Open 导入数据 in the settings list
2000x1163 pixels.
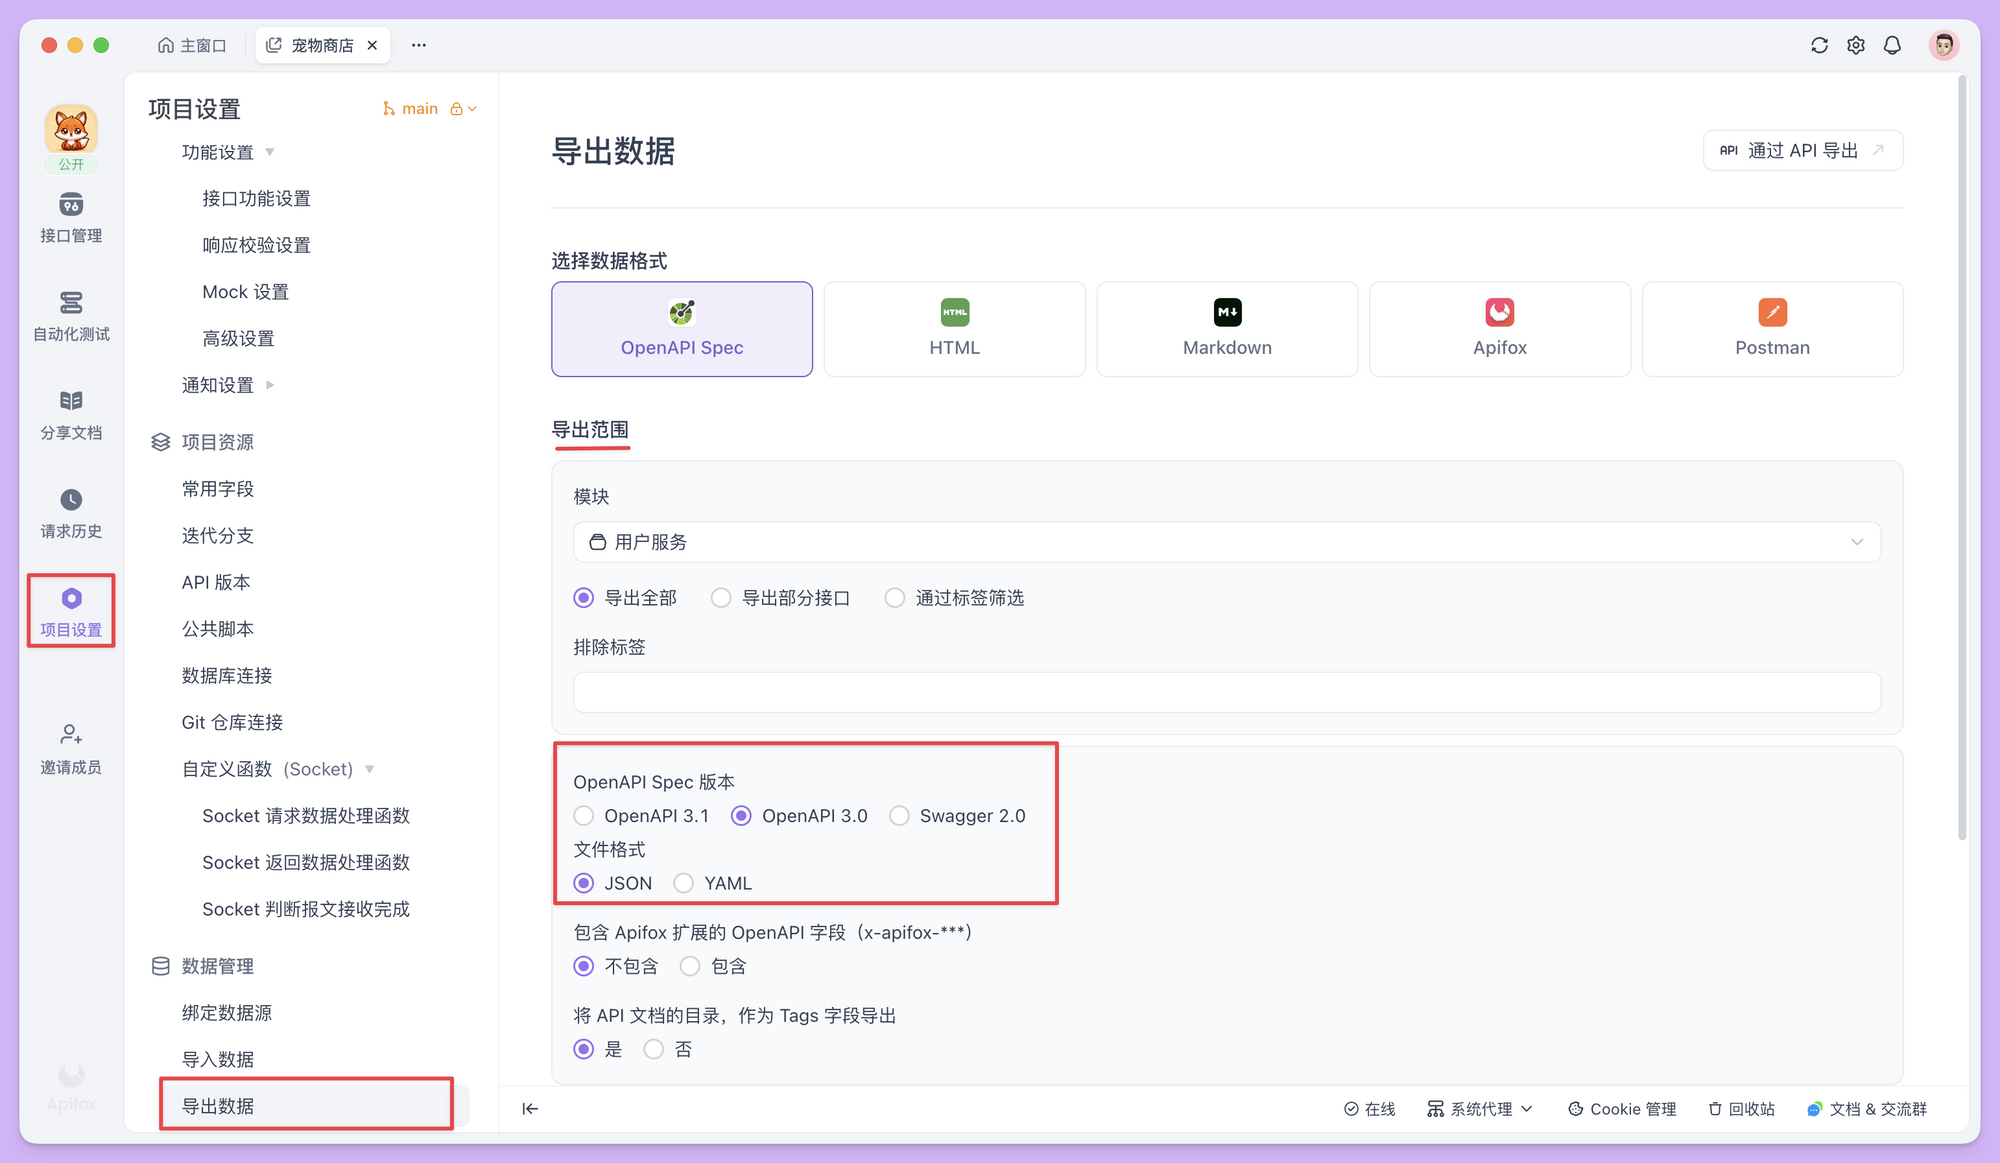[219, 1058]
